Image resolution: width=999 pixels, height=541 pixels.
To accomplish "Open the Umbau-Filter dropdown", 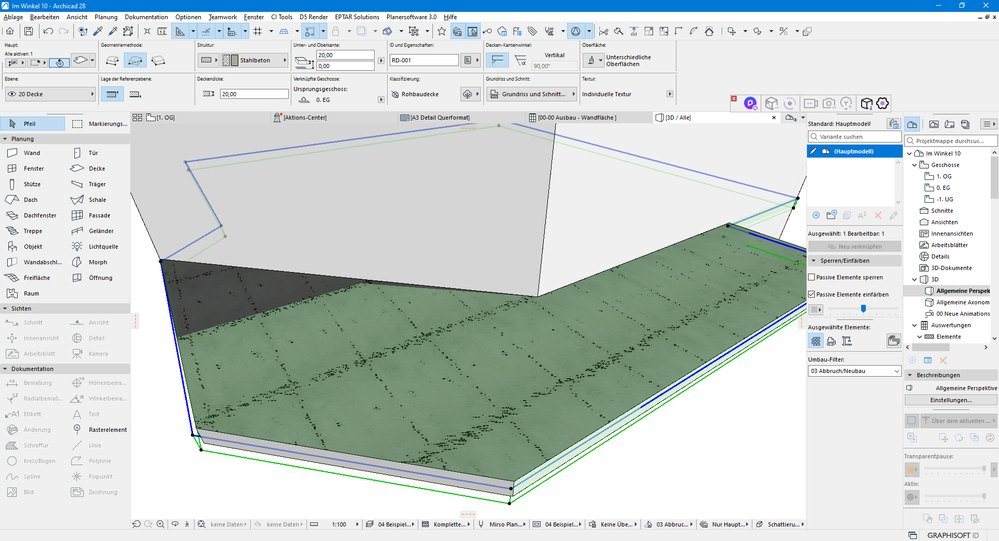I will coord(854,371).
